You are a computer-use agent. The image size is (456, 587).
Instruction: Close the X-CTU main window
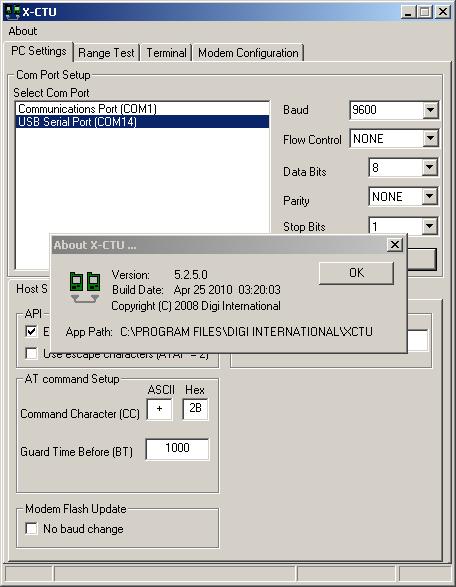443,12
